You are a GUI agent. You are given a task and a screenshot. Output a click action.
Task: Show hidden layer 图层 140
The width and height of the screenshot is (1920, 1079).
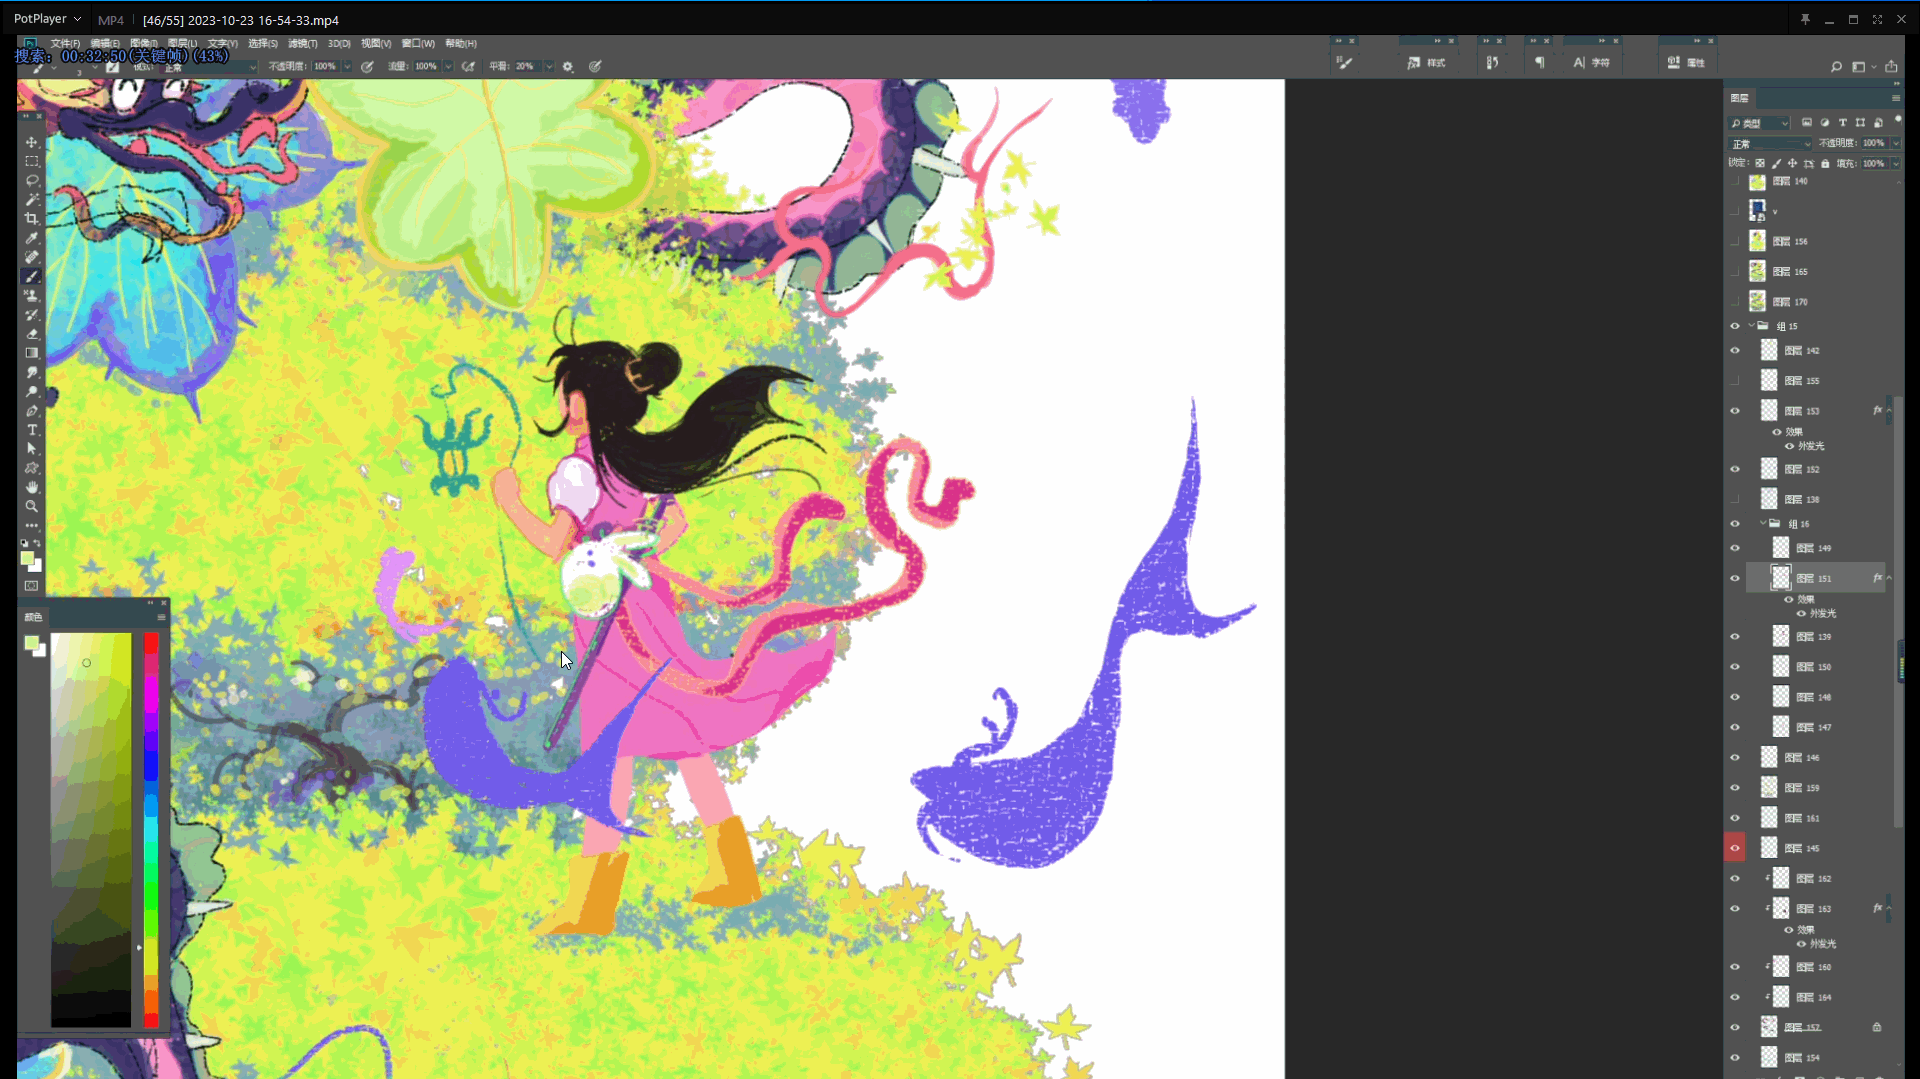point(1735,182)
